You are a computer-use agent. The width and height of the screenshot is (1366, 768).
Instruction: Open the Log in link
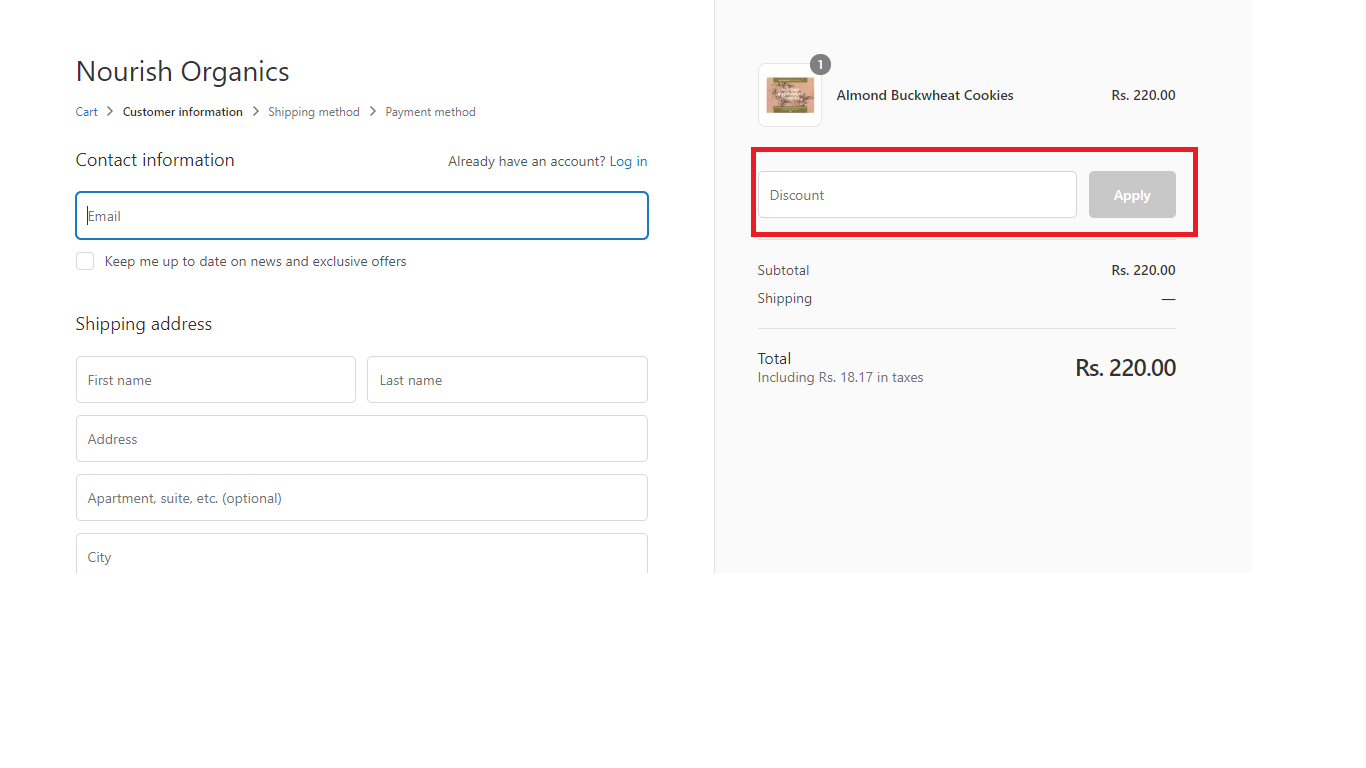(x=628, y=161)
